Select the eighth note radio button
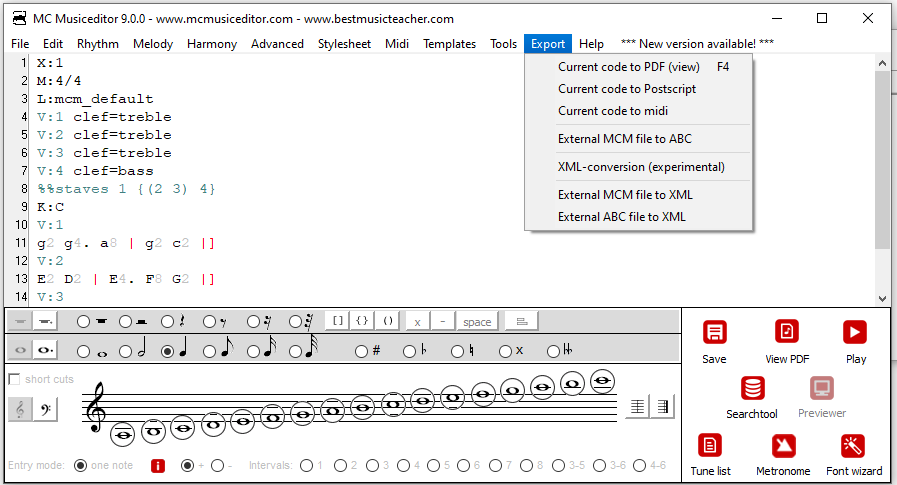 point(209,351)
